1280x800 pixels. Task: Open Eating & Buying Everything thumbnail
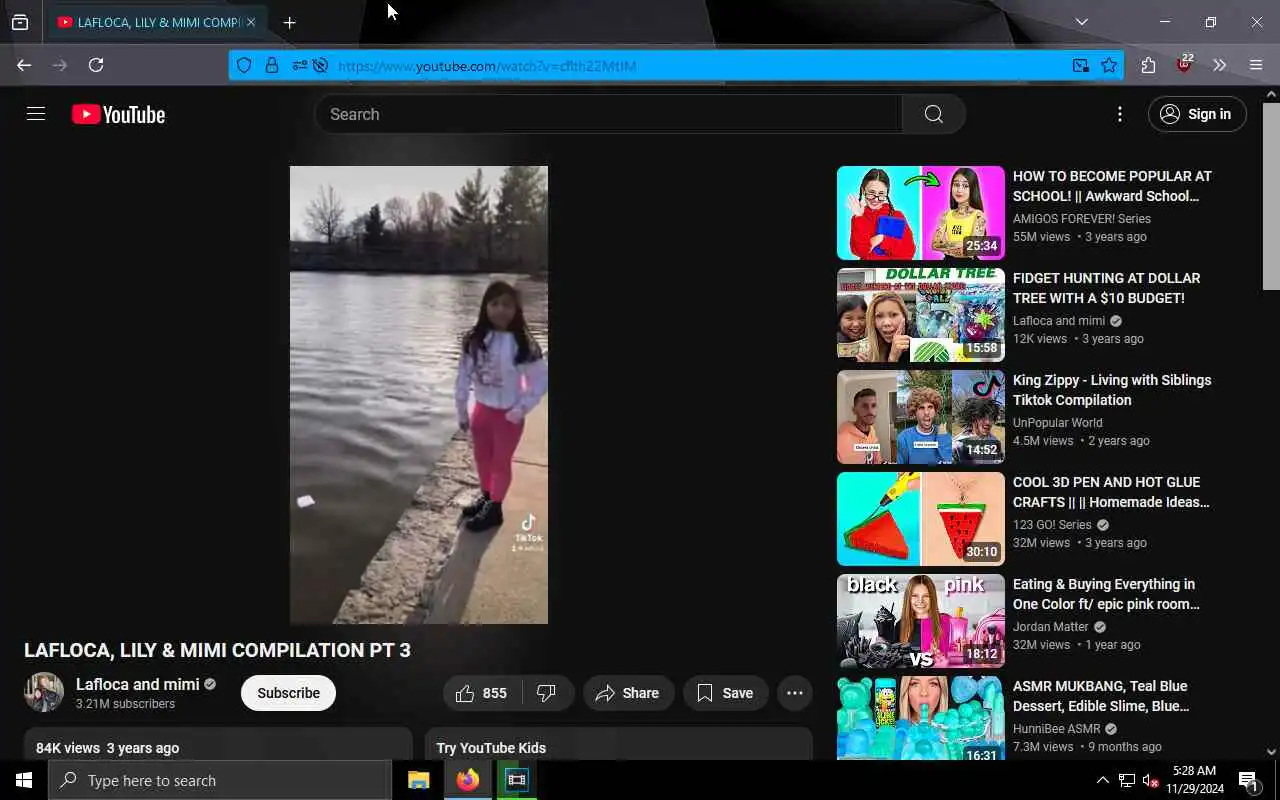[920, 621]
